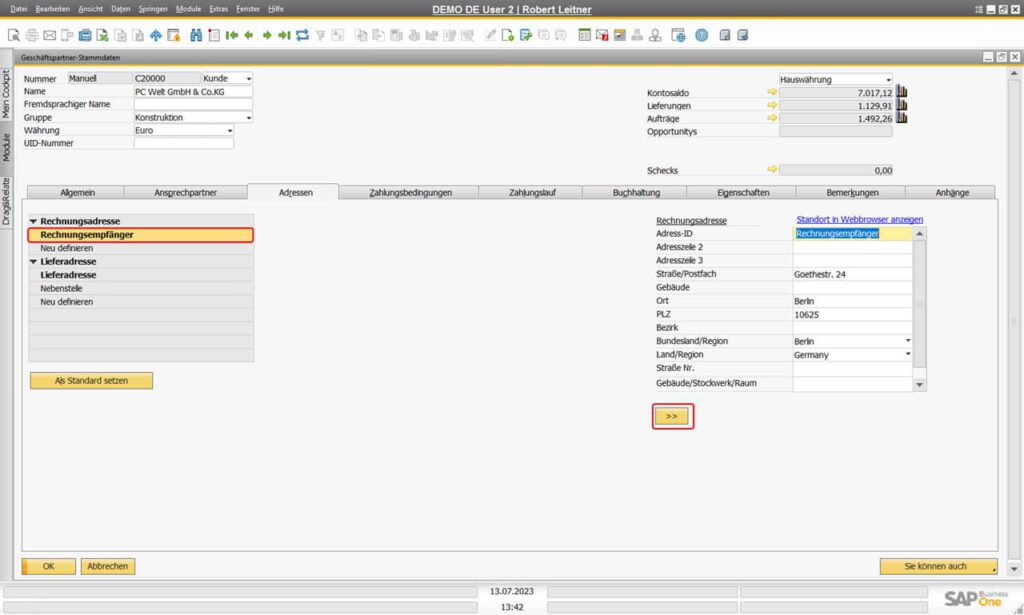
Task: Click the address fields scrollbar down arrow
Action: (920, 385)
